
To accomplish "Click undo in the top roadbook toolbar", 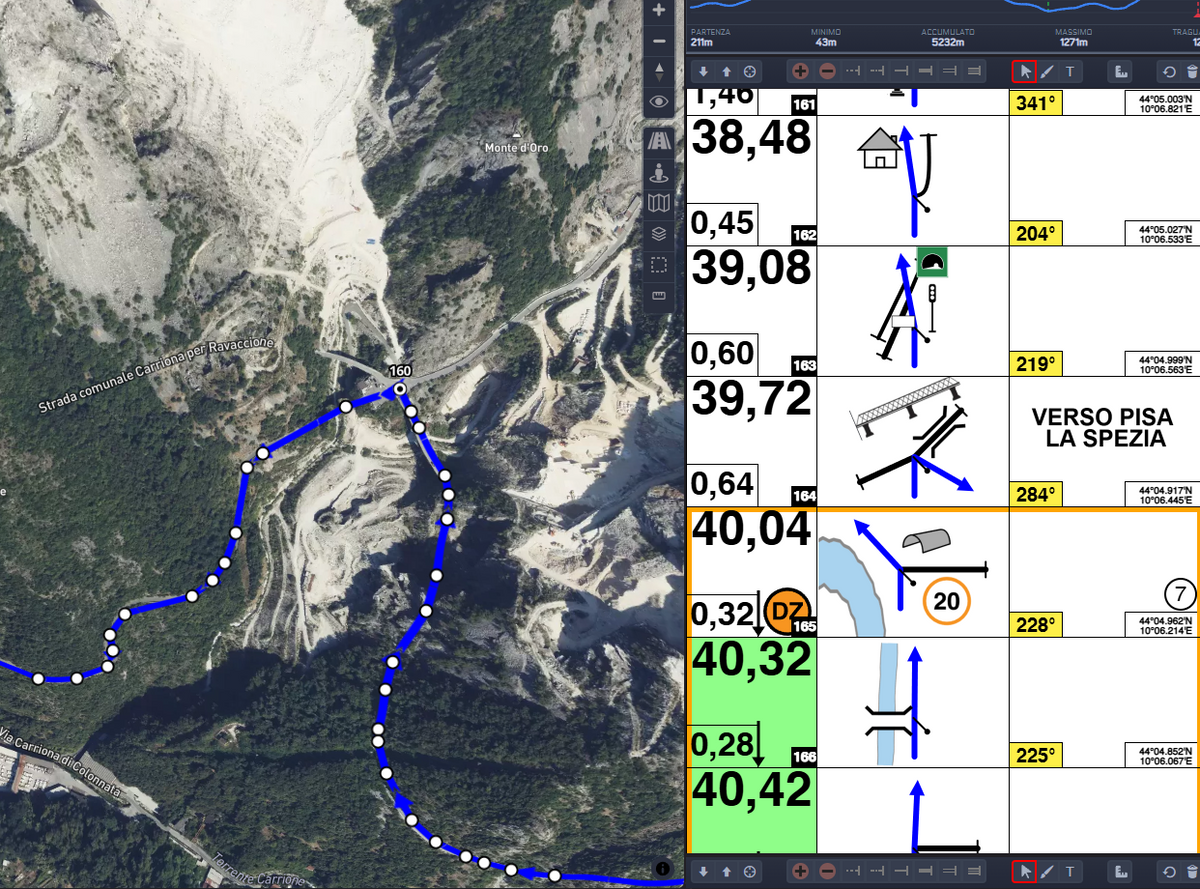I will point(1169,72).
